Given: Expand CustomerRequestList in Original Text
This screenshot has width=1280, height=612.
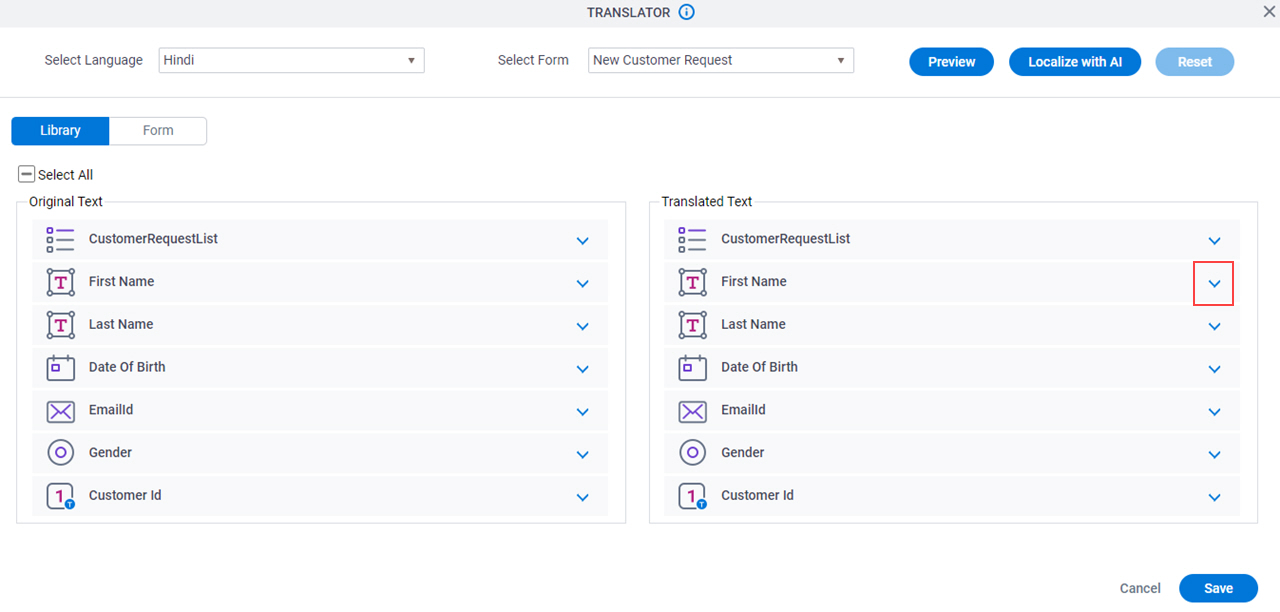Looking at the screenshot, I should click(x=583, y=241).
